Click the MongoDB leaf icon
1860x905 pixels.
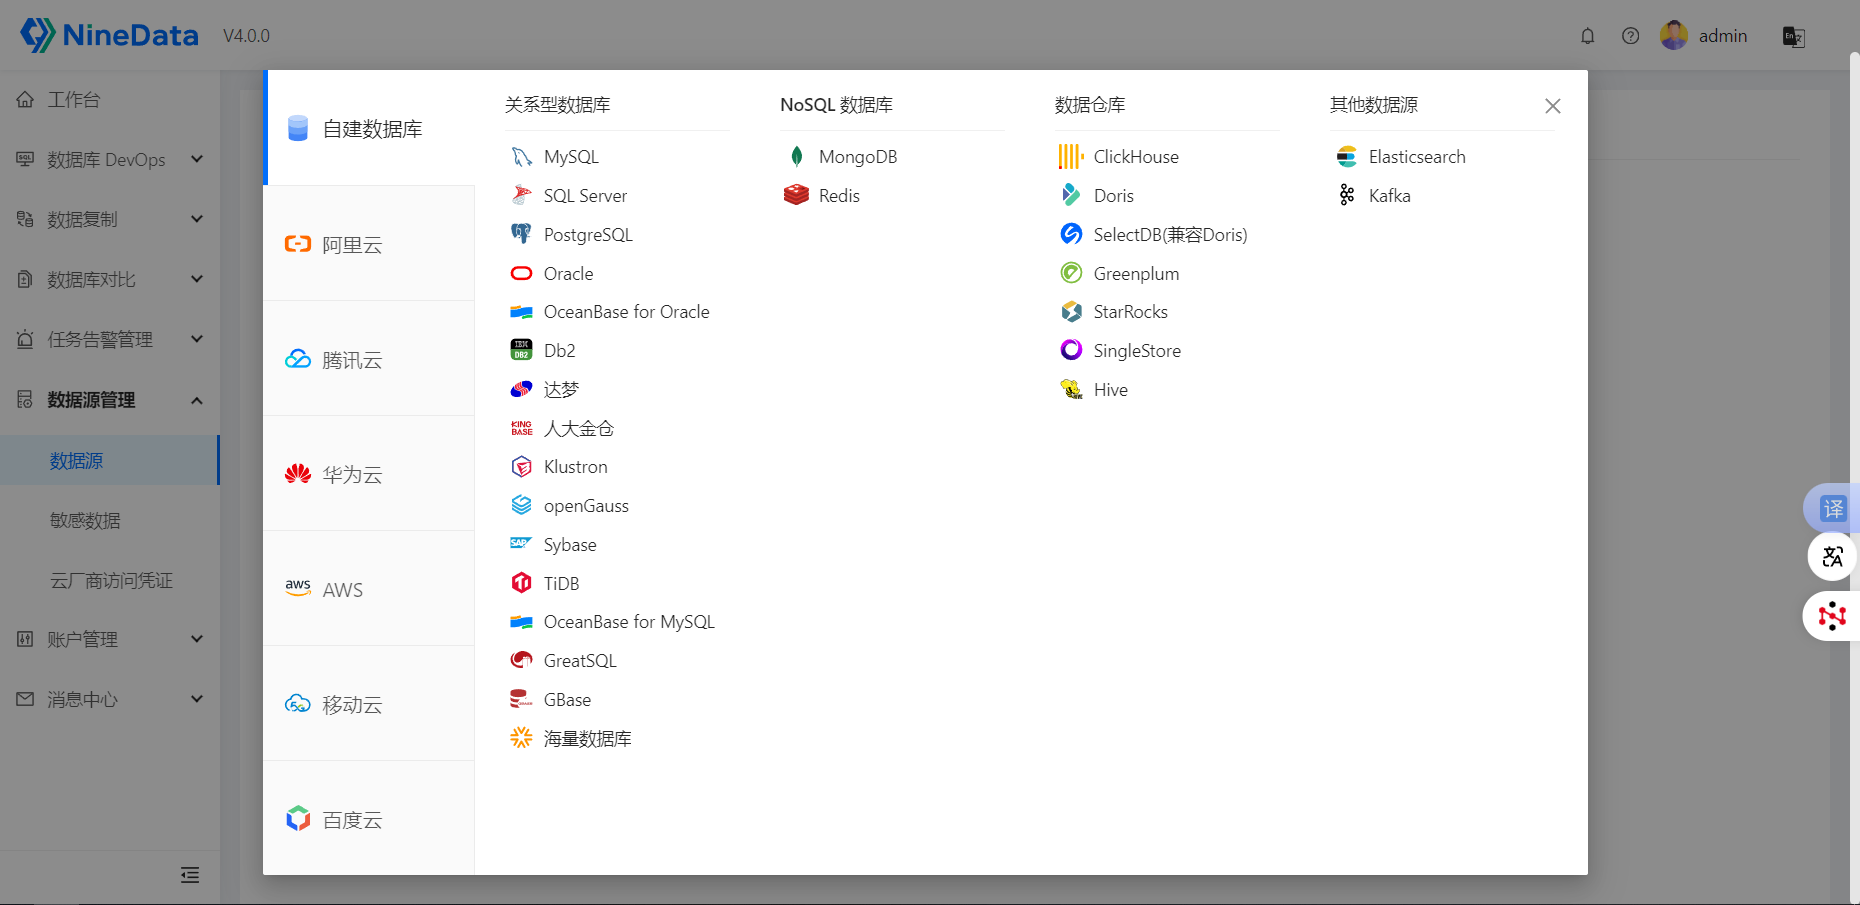796,157
